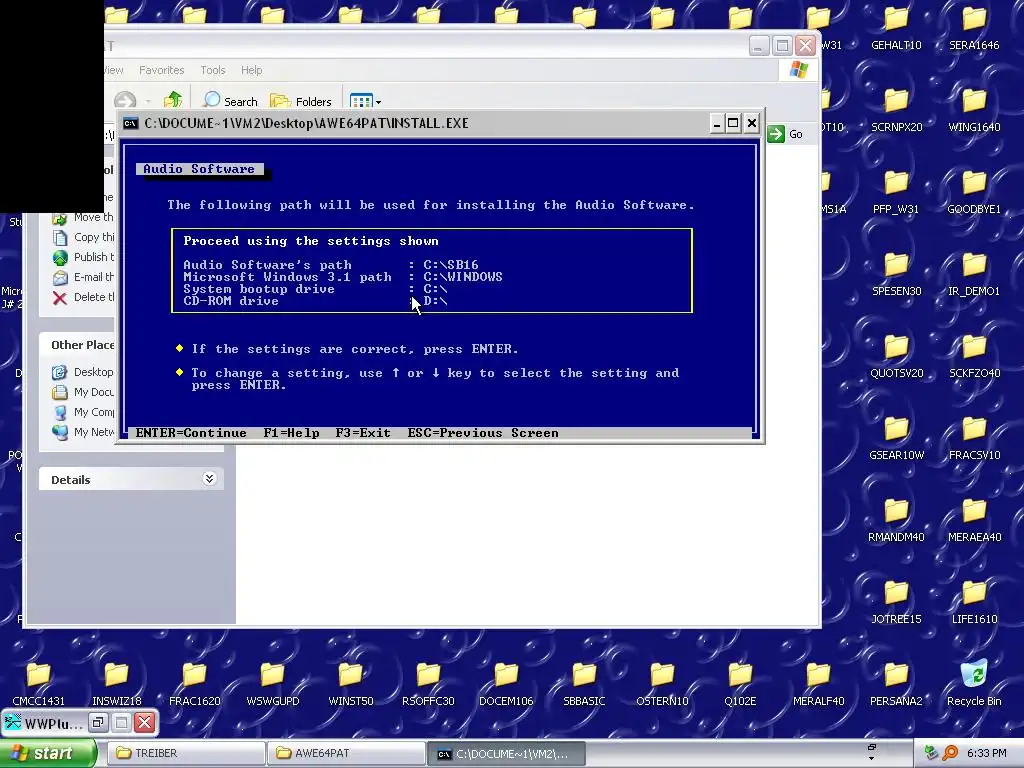1024x768 pixels.
Task: Open the WINST50 desktop folder
Action: 351,684
